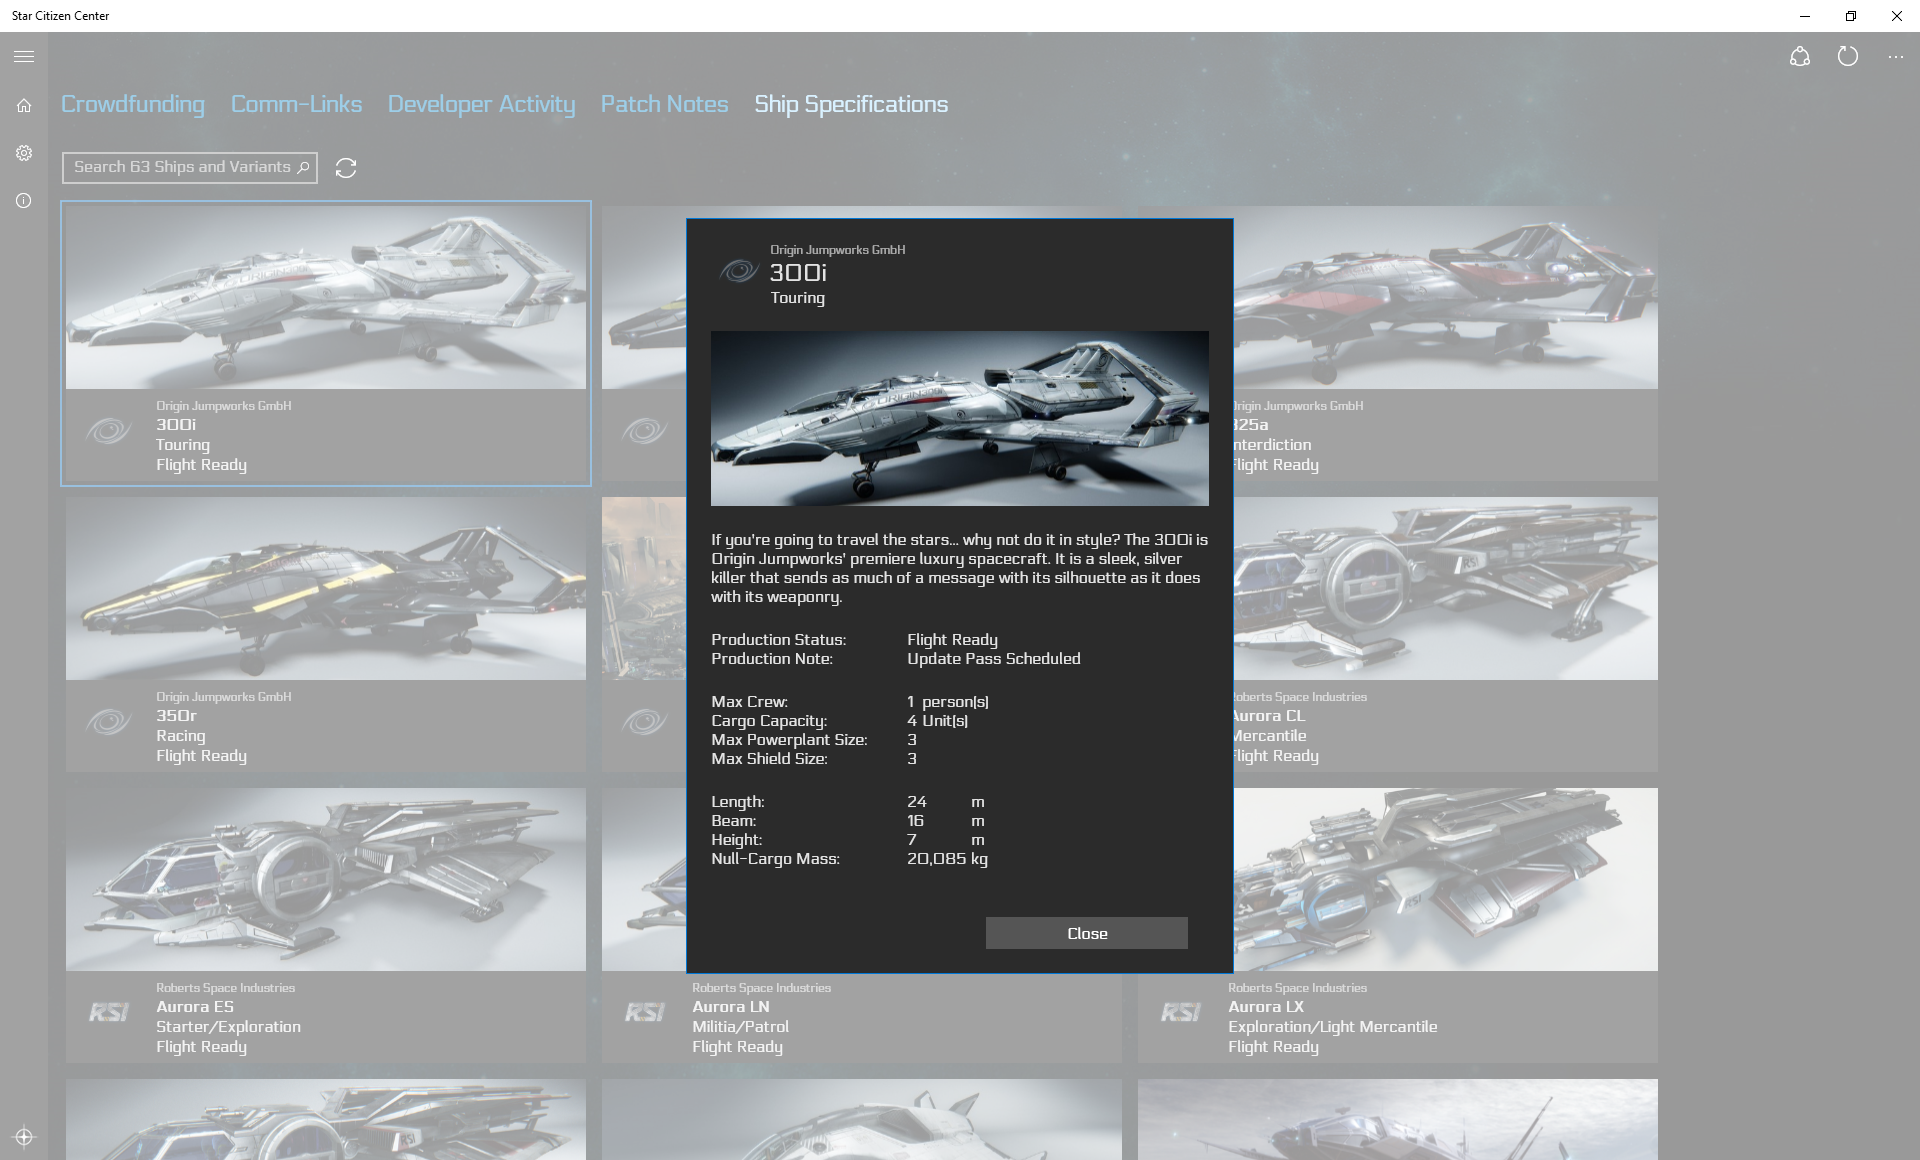Click 'Origin Jumpworks GmbH' in dialog header
This screenshot has width=1920, height=1160.
coord(837,250)
